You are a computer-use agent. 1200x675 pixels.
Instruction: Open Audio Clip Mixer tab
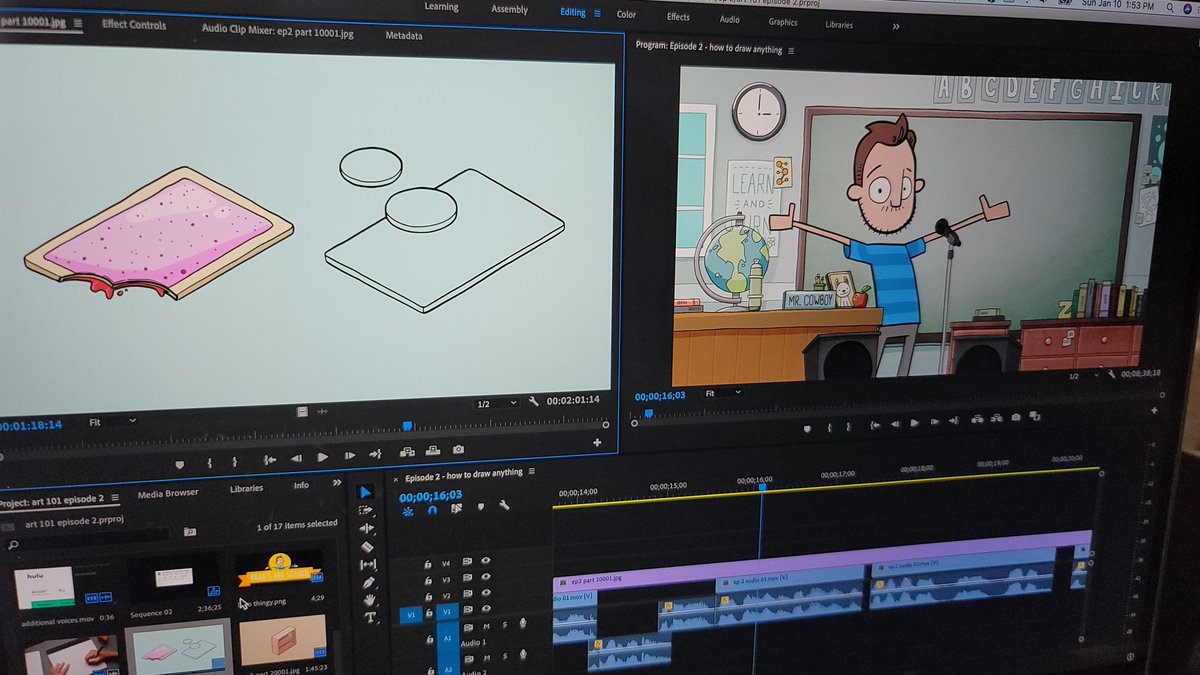pyautogui.click(x=277, y=31)
